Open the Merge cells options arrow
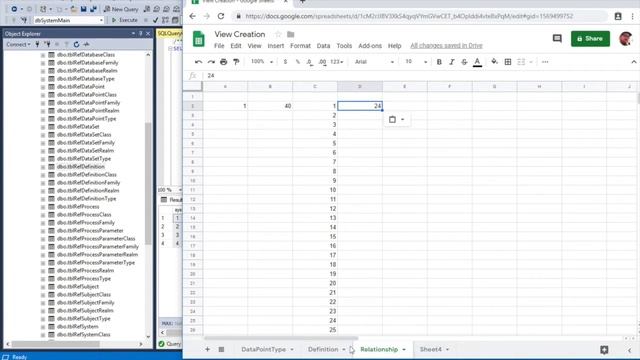Viewport: 640px width, 360px height. [531, 62]
